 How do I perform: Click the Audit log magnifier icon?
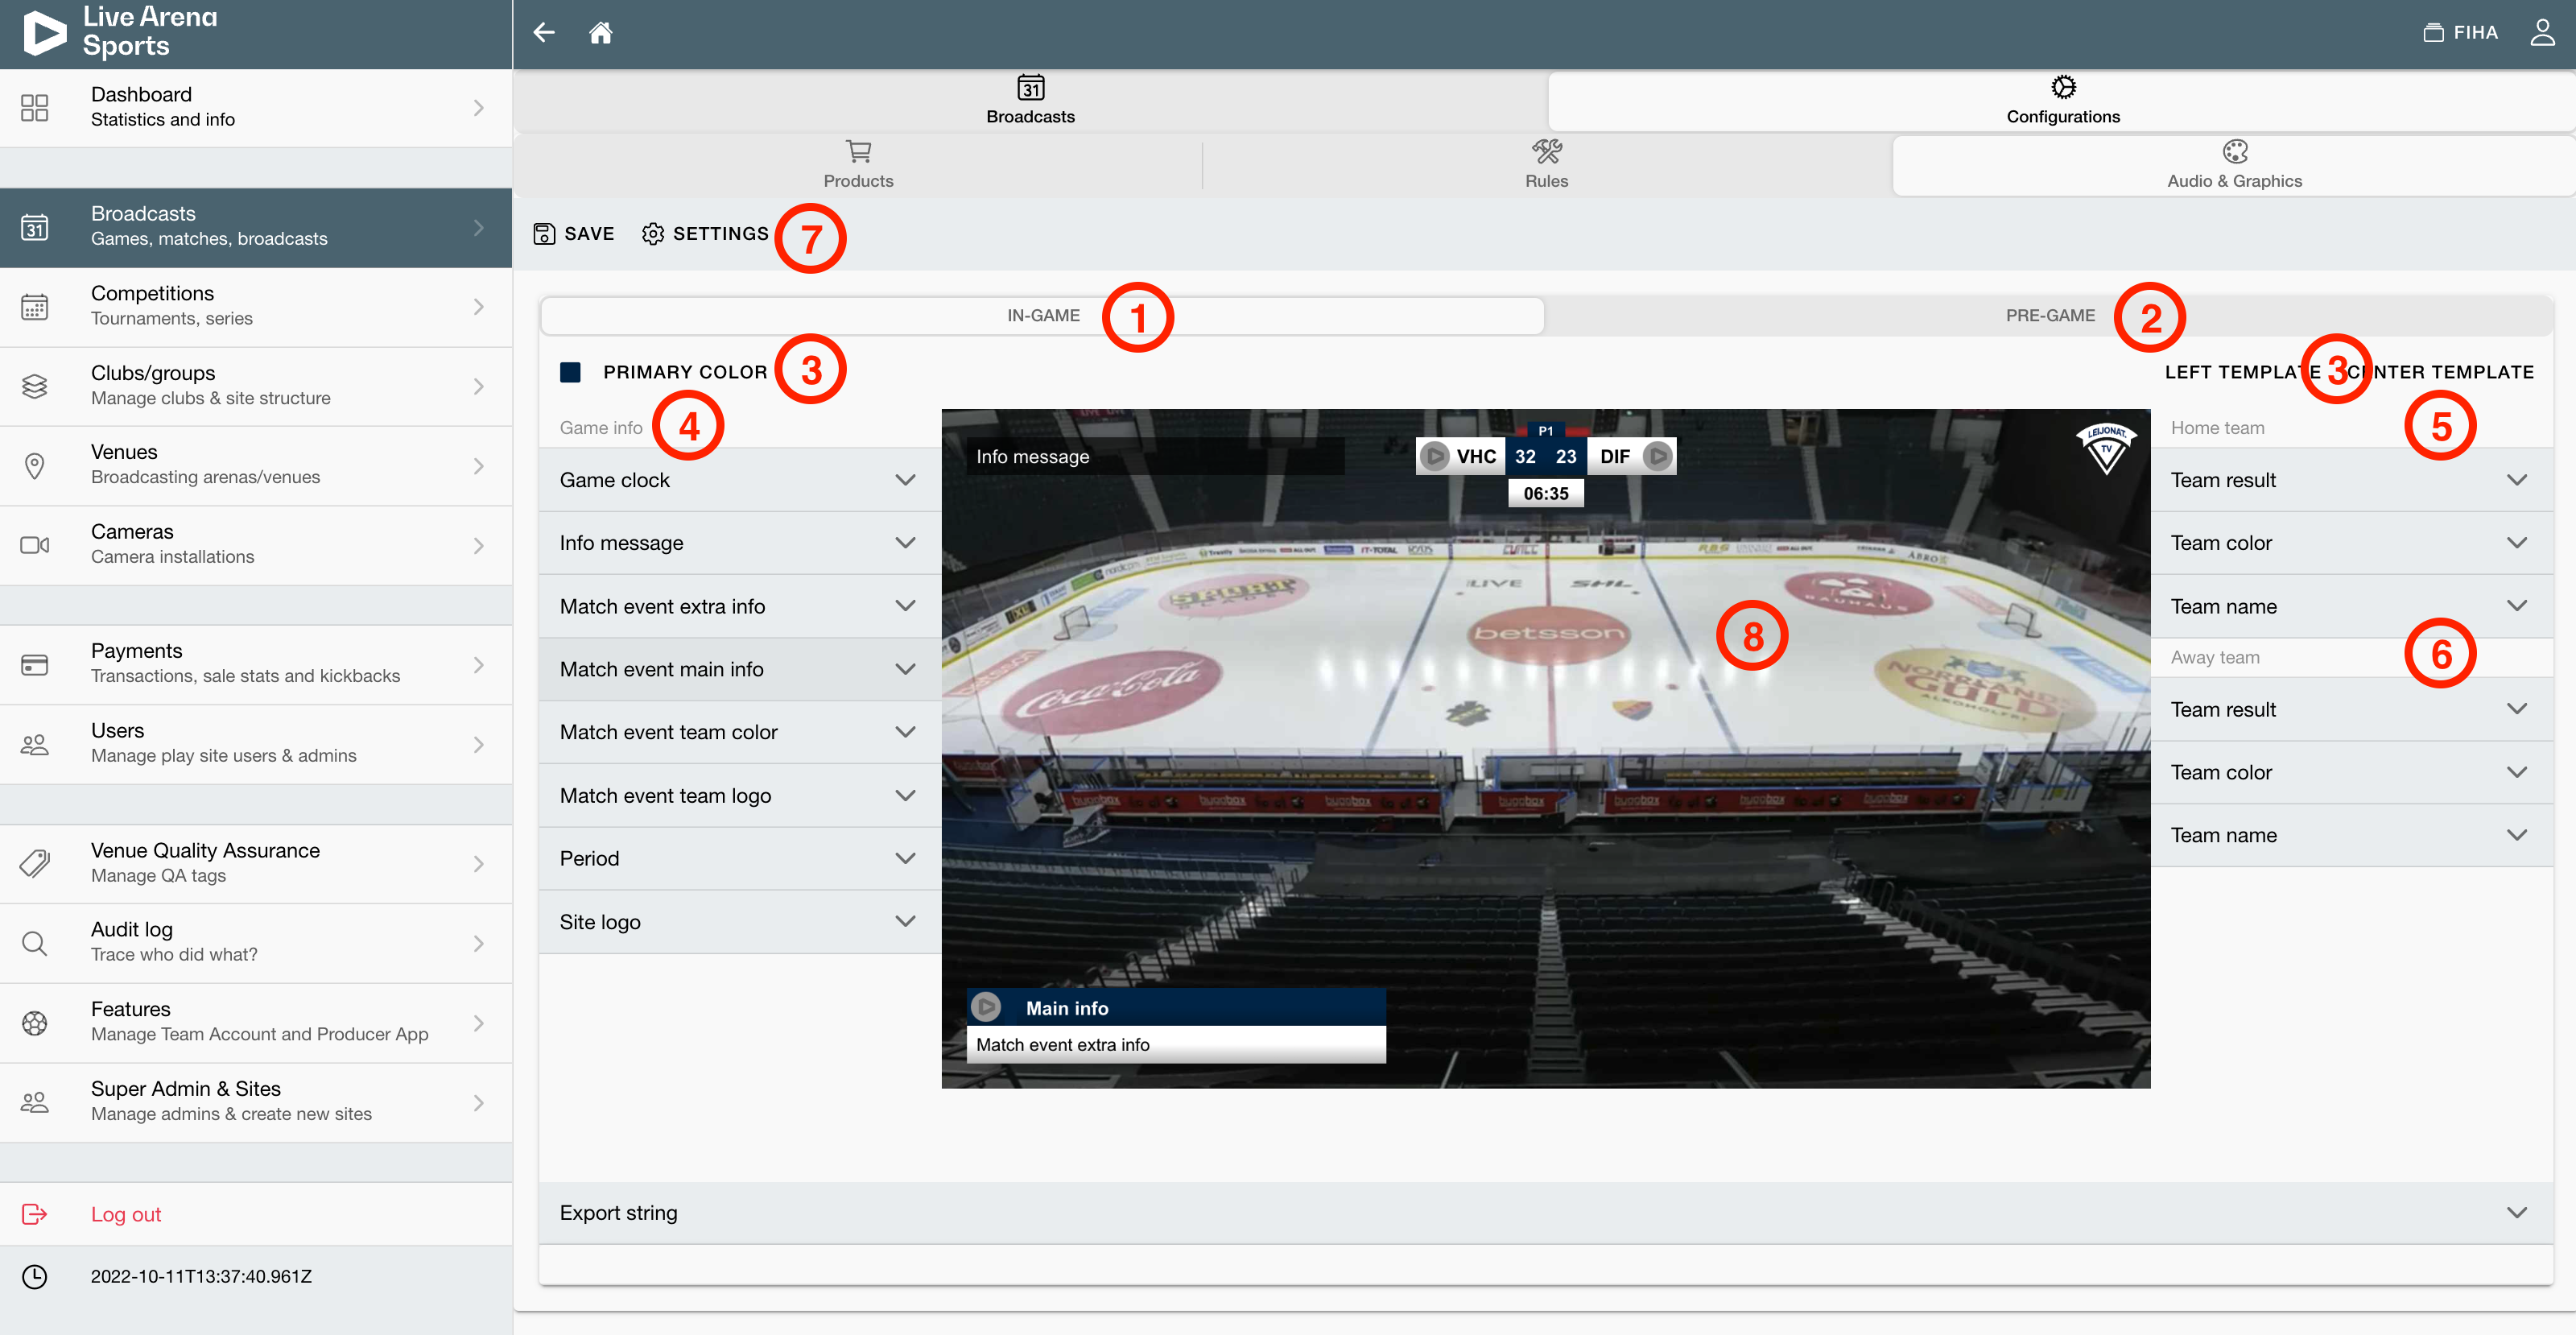point(35,943)
